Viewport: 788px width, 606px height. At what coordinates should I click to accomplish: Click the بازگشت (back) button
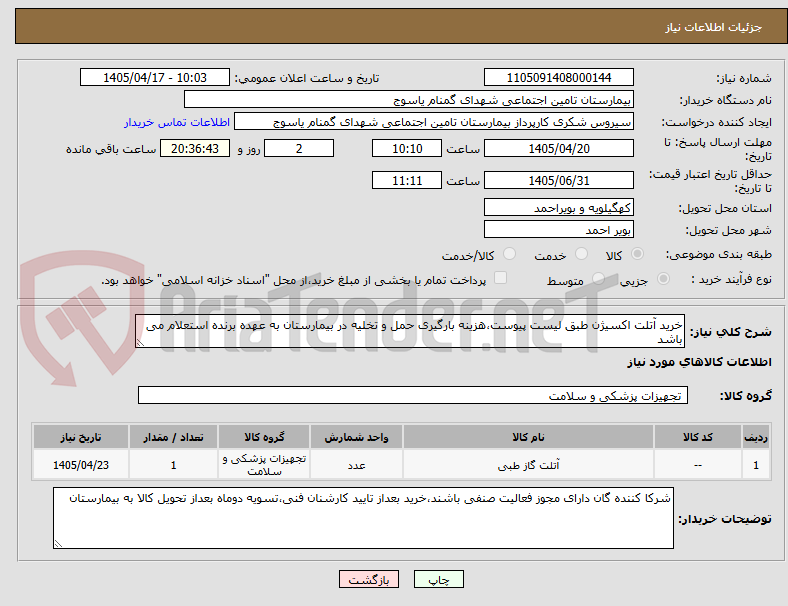click(x=369, y=579)
